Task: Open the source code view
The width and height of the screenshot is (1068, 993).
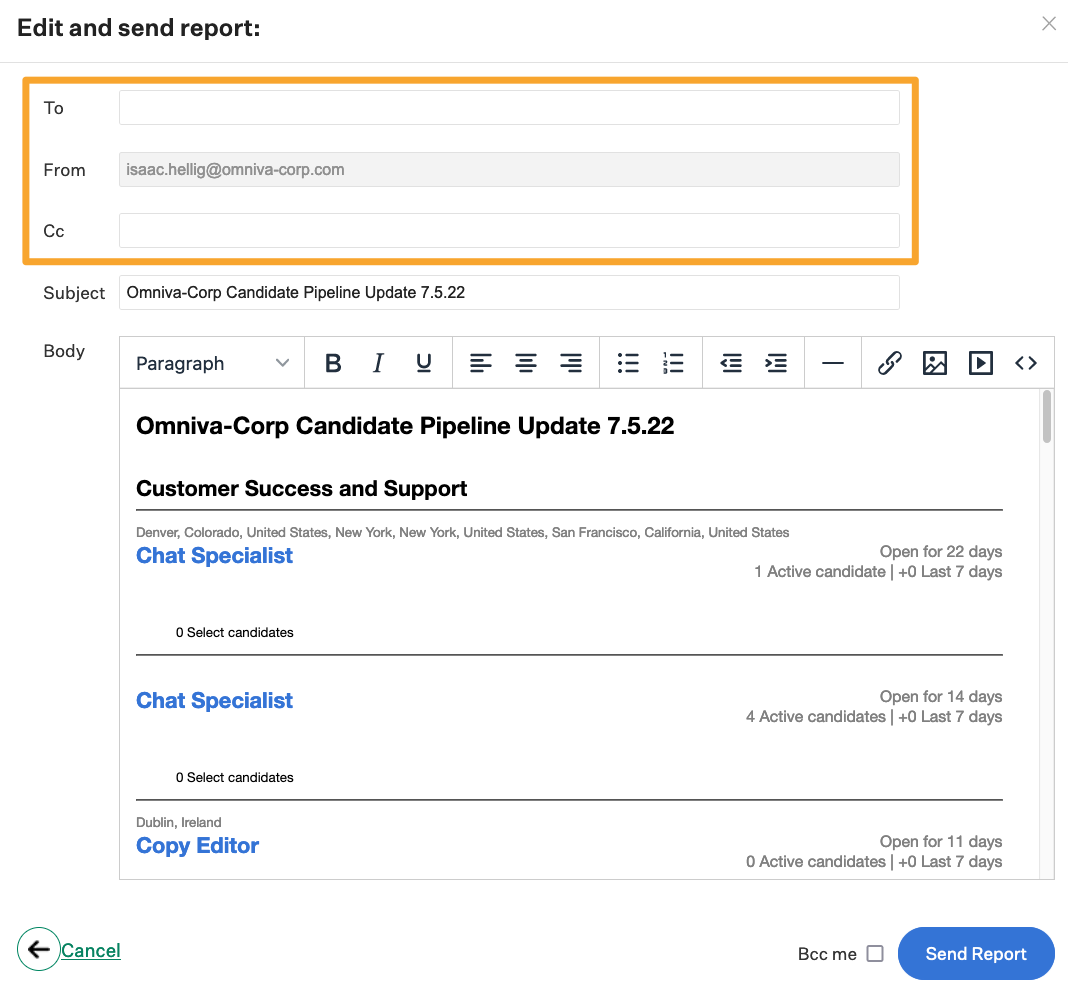Action: click(1026, 363)
